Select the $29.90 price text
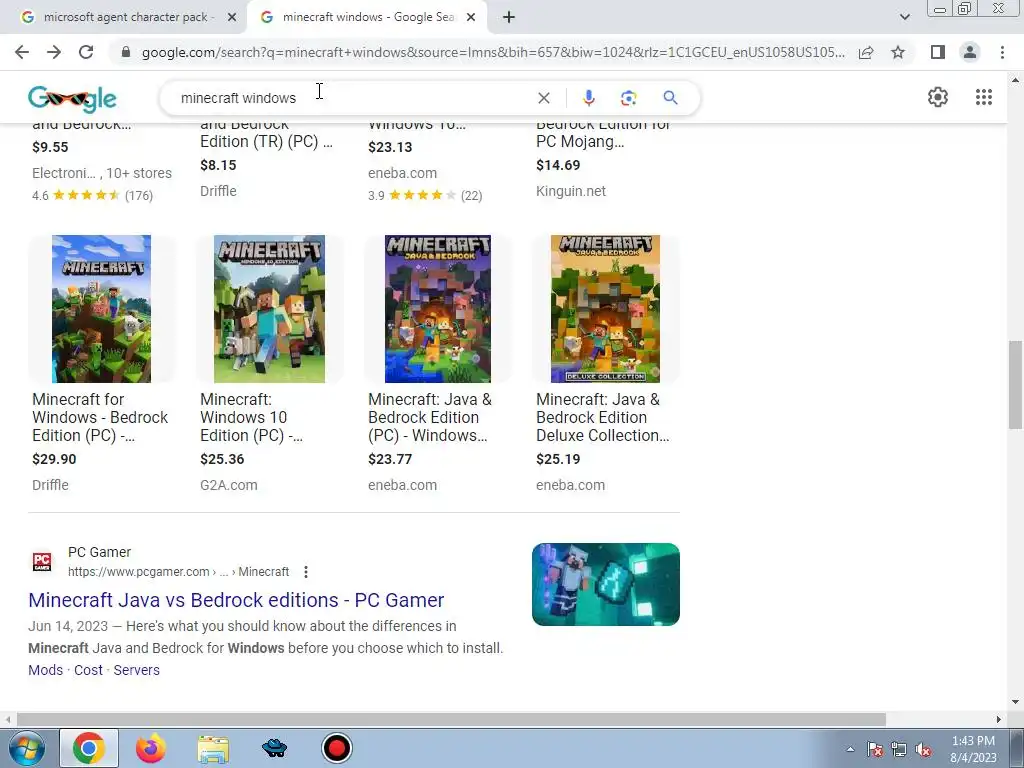The height and width of the screenshot is (768, 1024). [54, 459]
